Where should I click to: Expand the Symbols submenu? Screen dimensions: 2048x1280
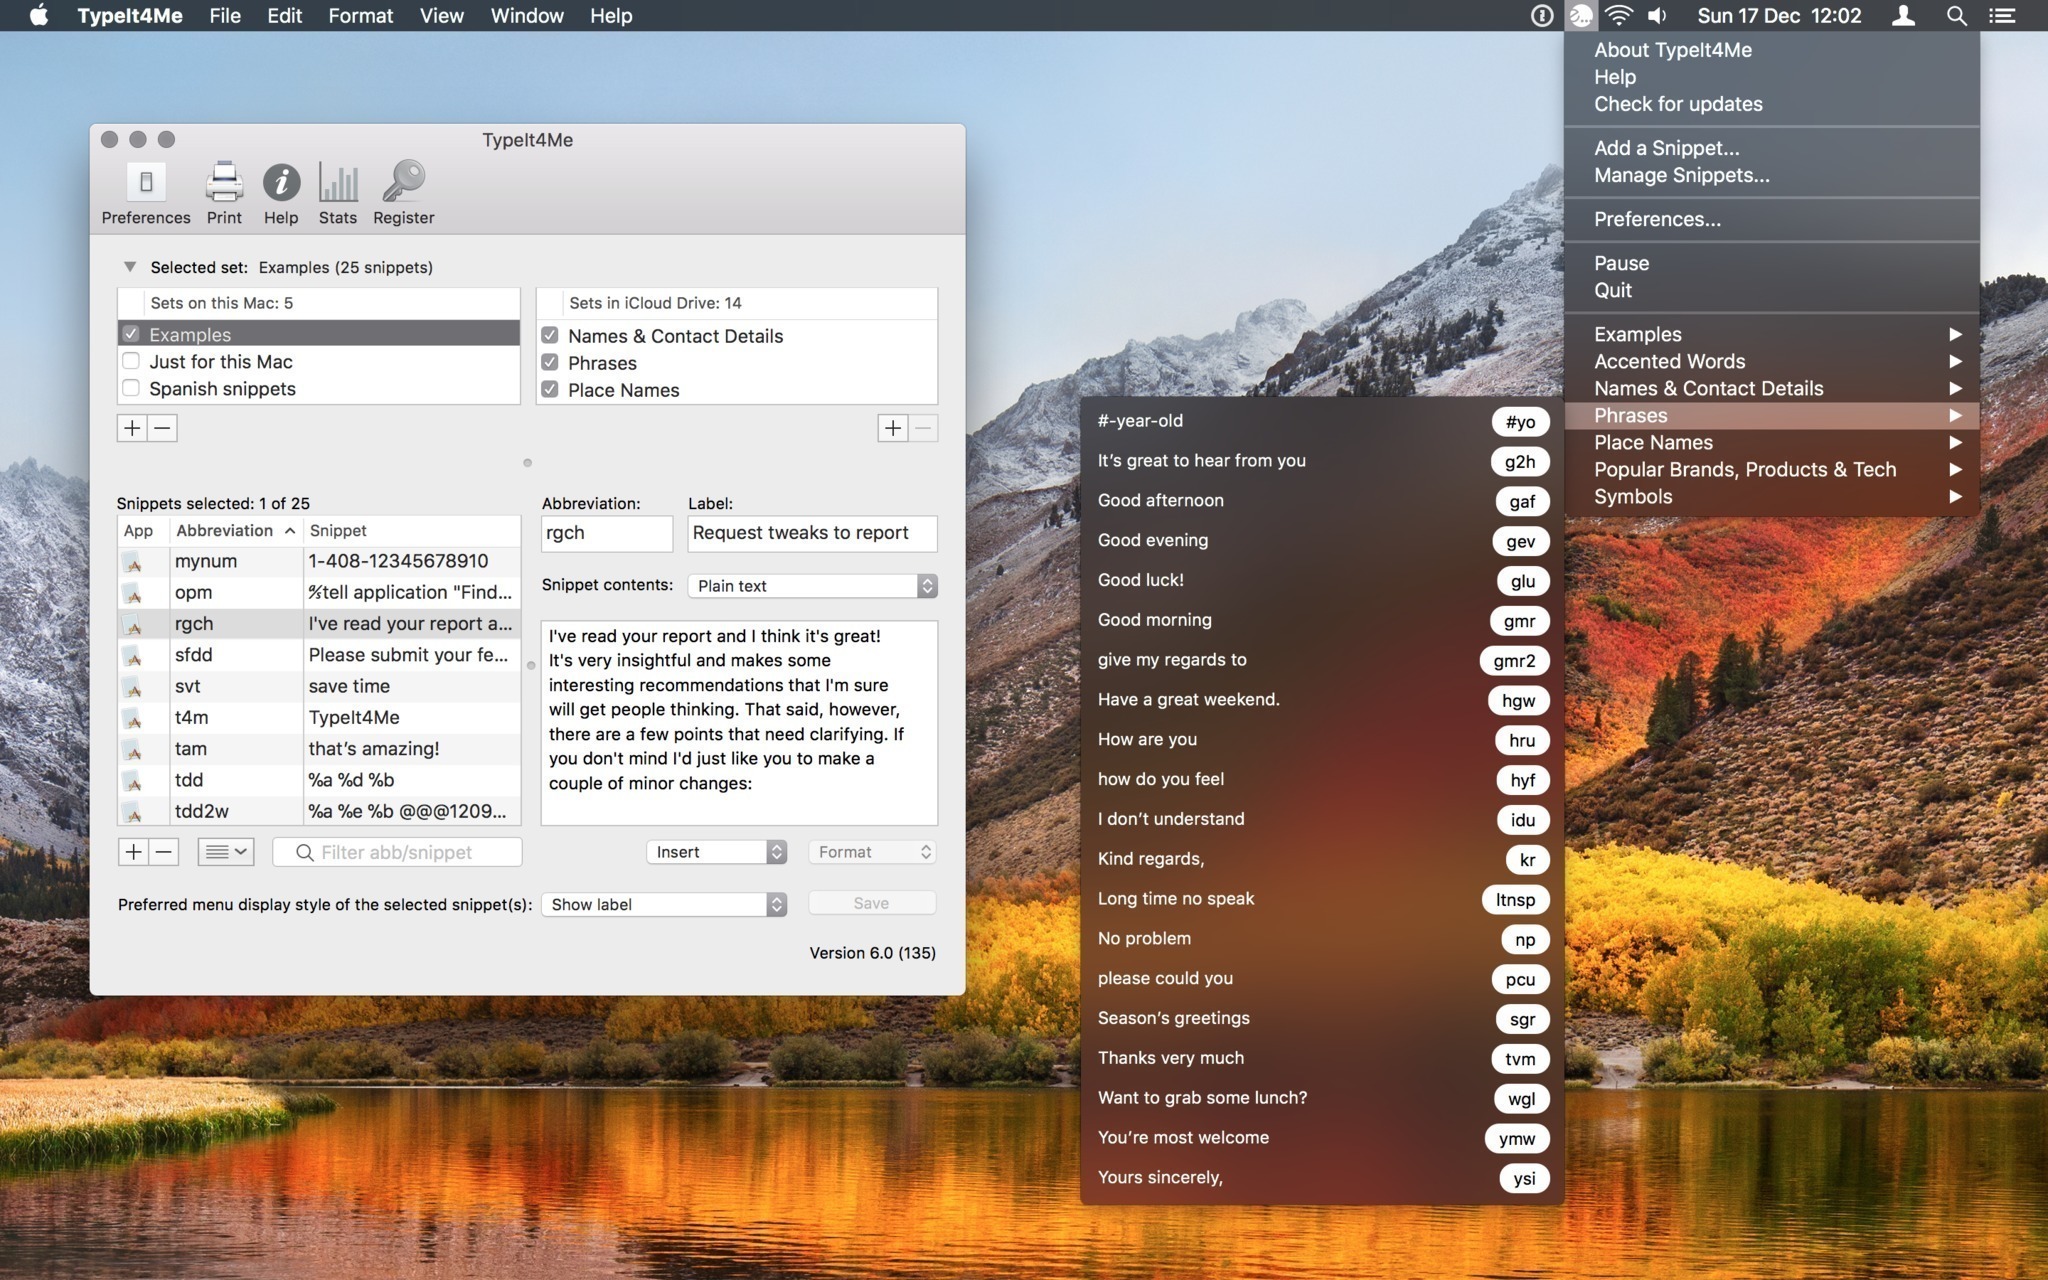tap(1771, 496)
